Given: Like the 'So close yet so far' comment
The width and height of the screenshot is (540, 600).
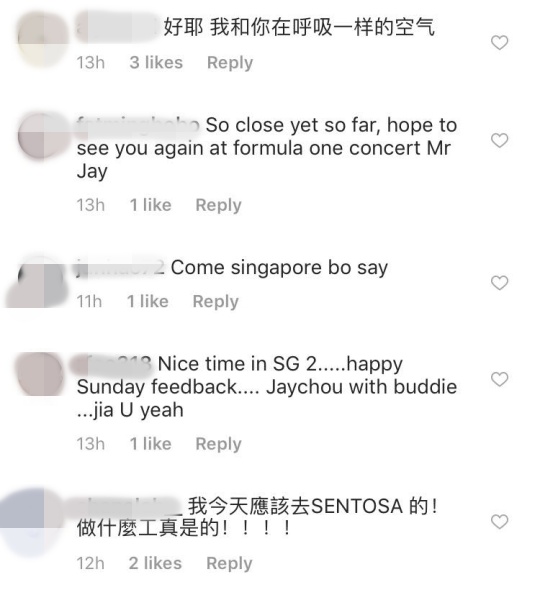Looking at the screenshot, I should [x=499, y=140].
